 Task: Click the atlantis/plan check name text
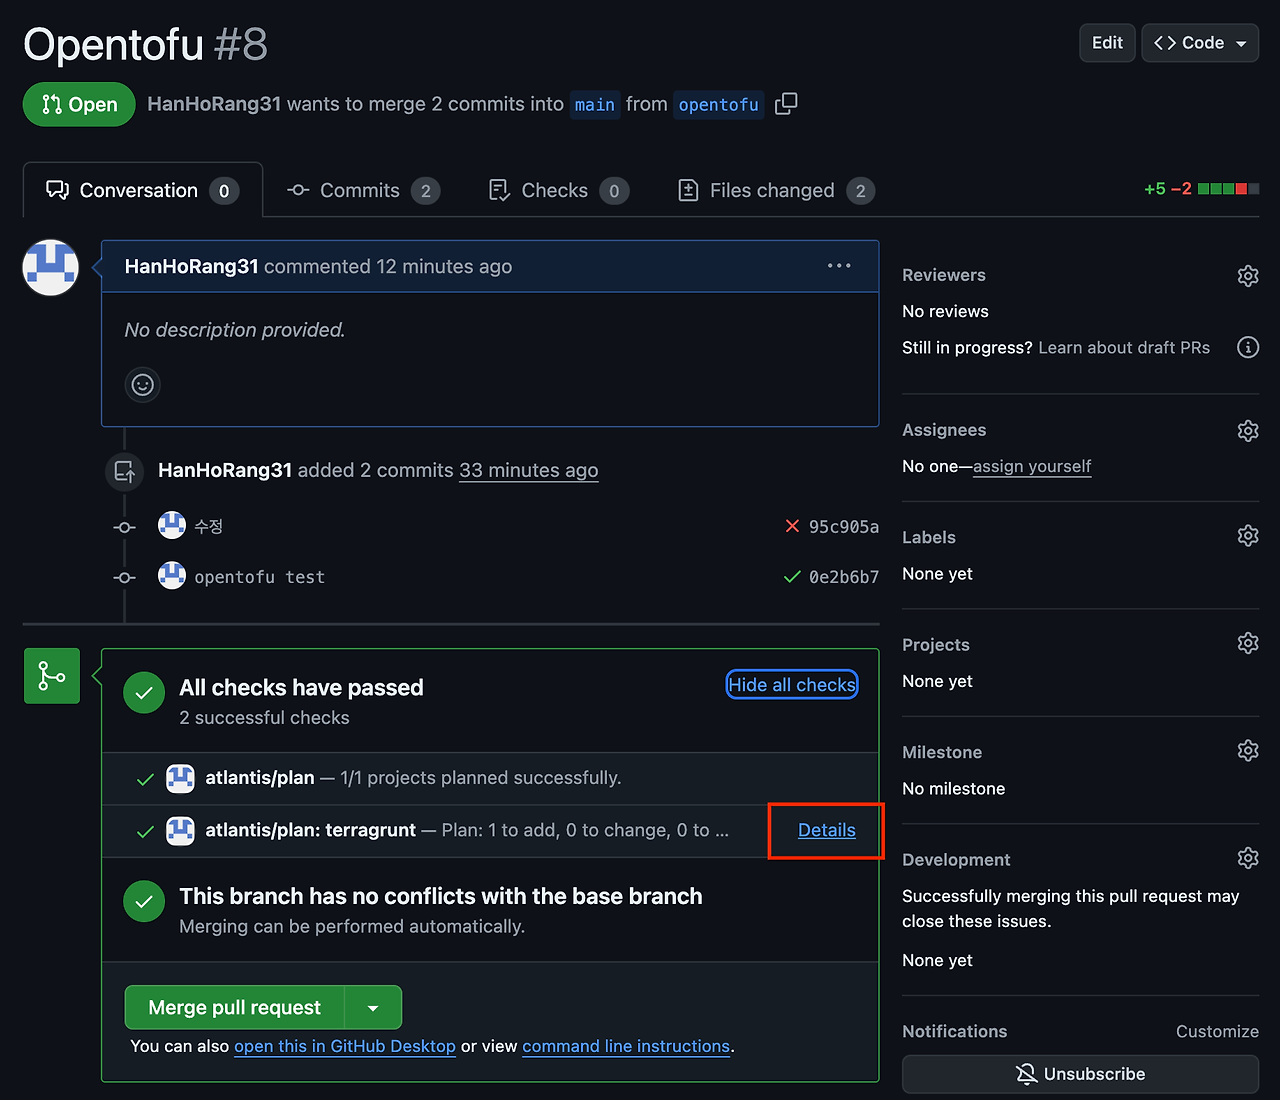(260, 777)
